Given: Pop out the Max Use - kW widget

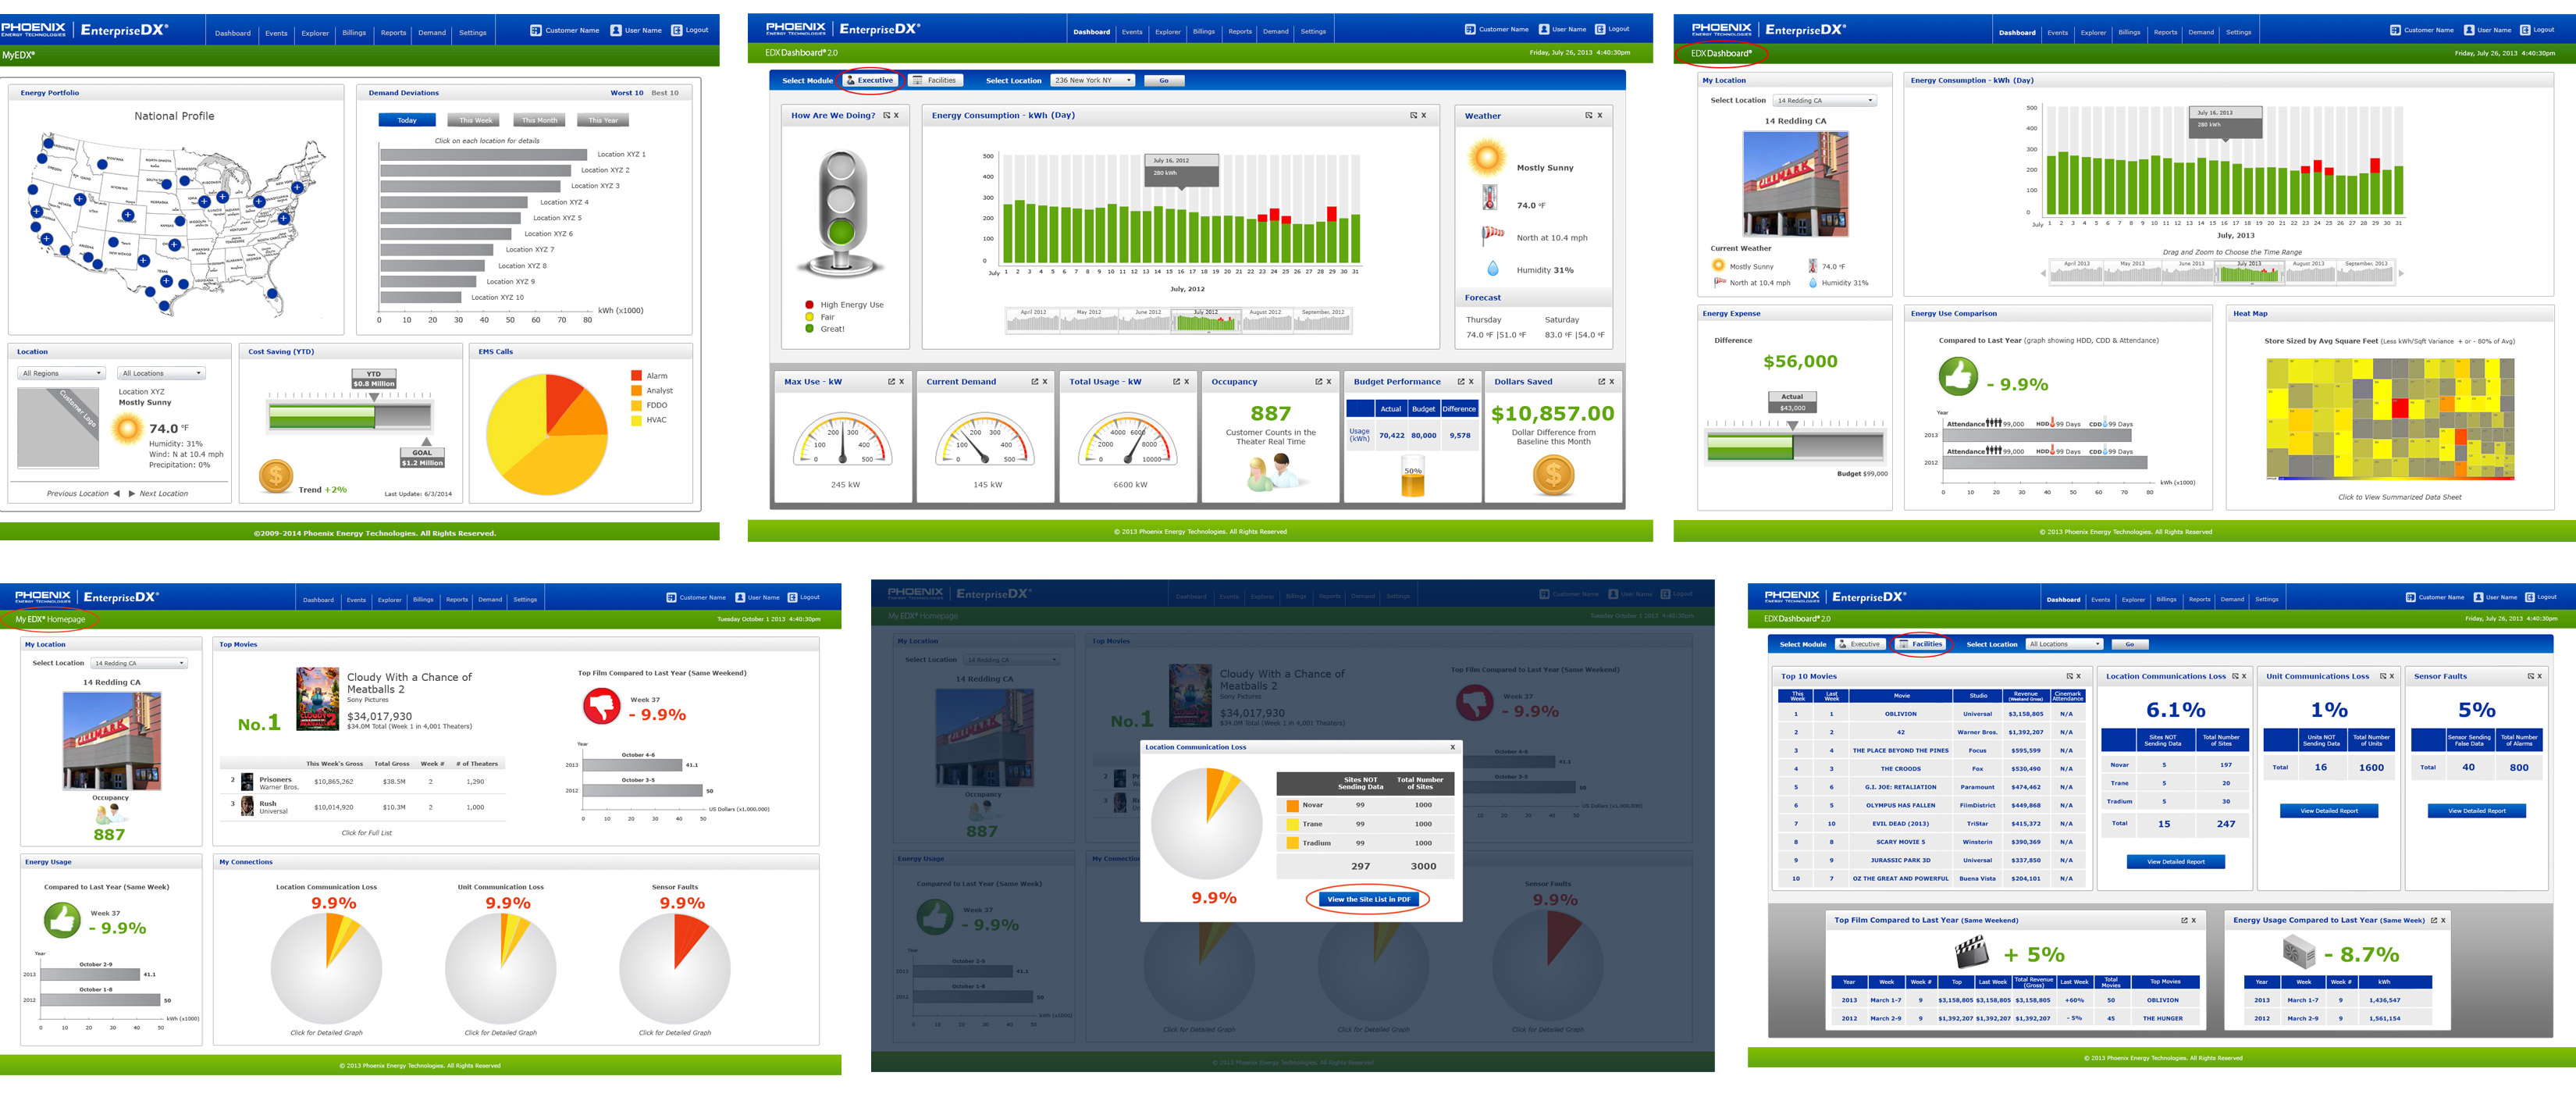Looking at the screenshot, I should (891, 382).
